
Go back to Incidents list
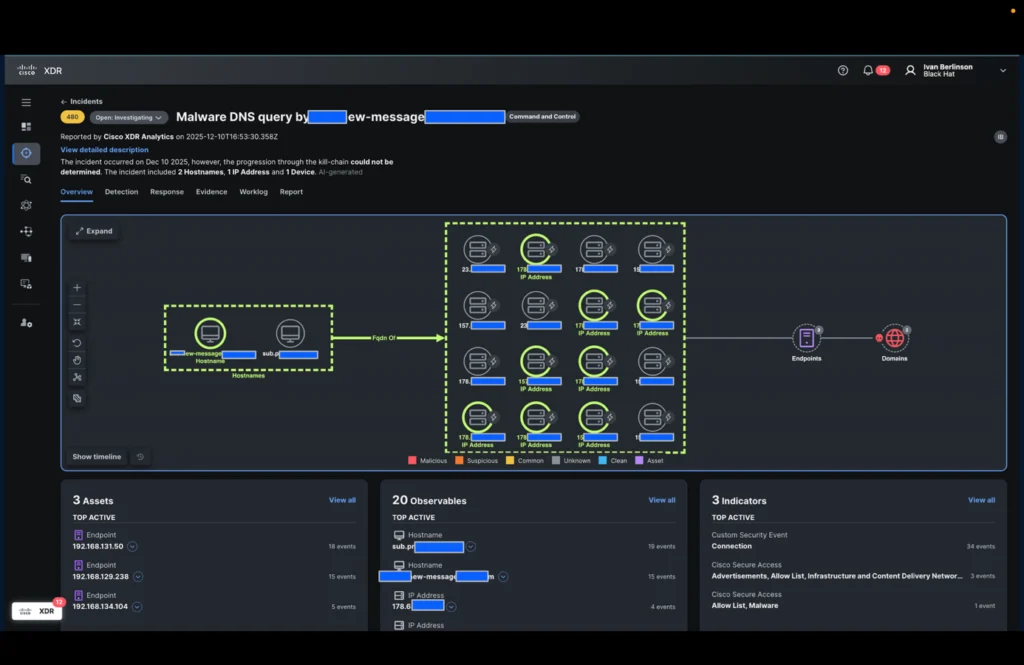(x=82, y=102)
